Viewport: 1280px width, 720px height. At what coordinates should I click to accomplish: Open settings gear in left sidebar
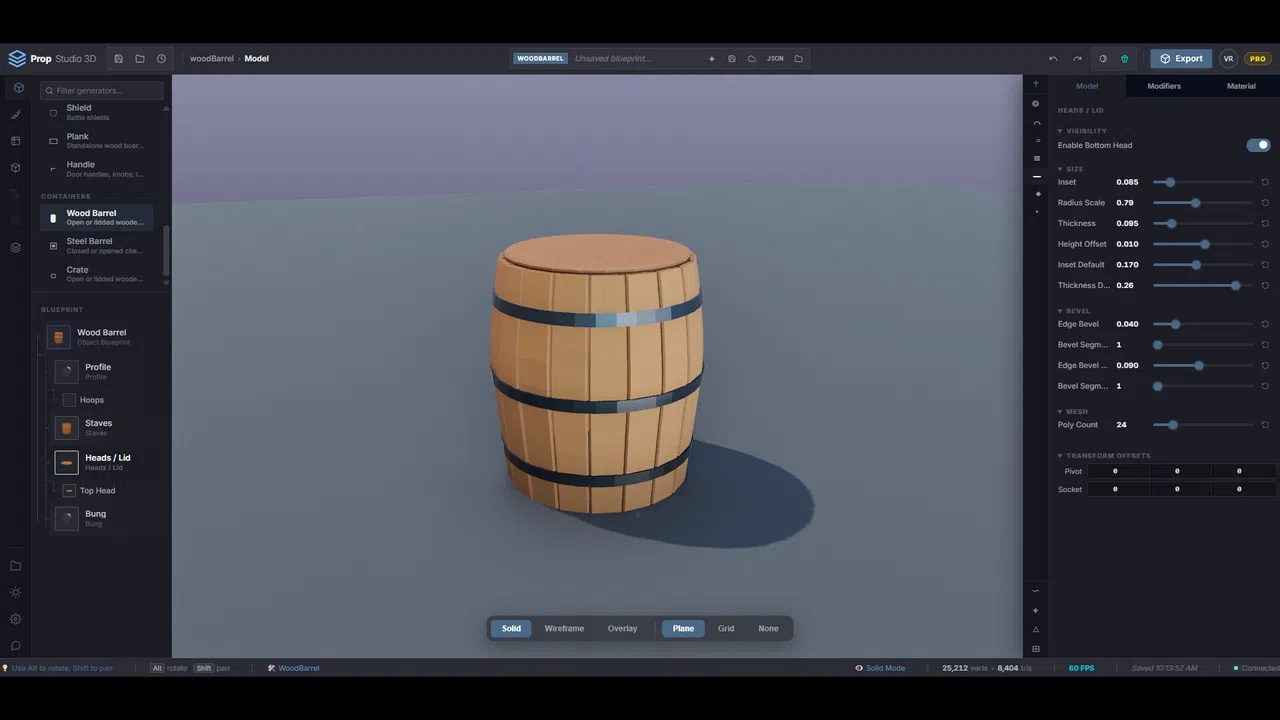pyautogui.click(x=15, y=620)
